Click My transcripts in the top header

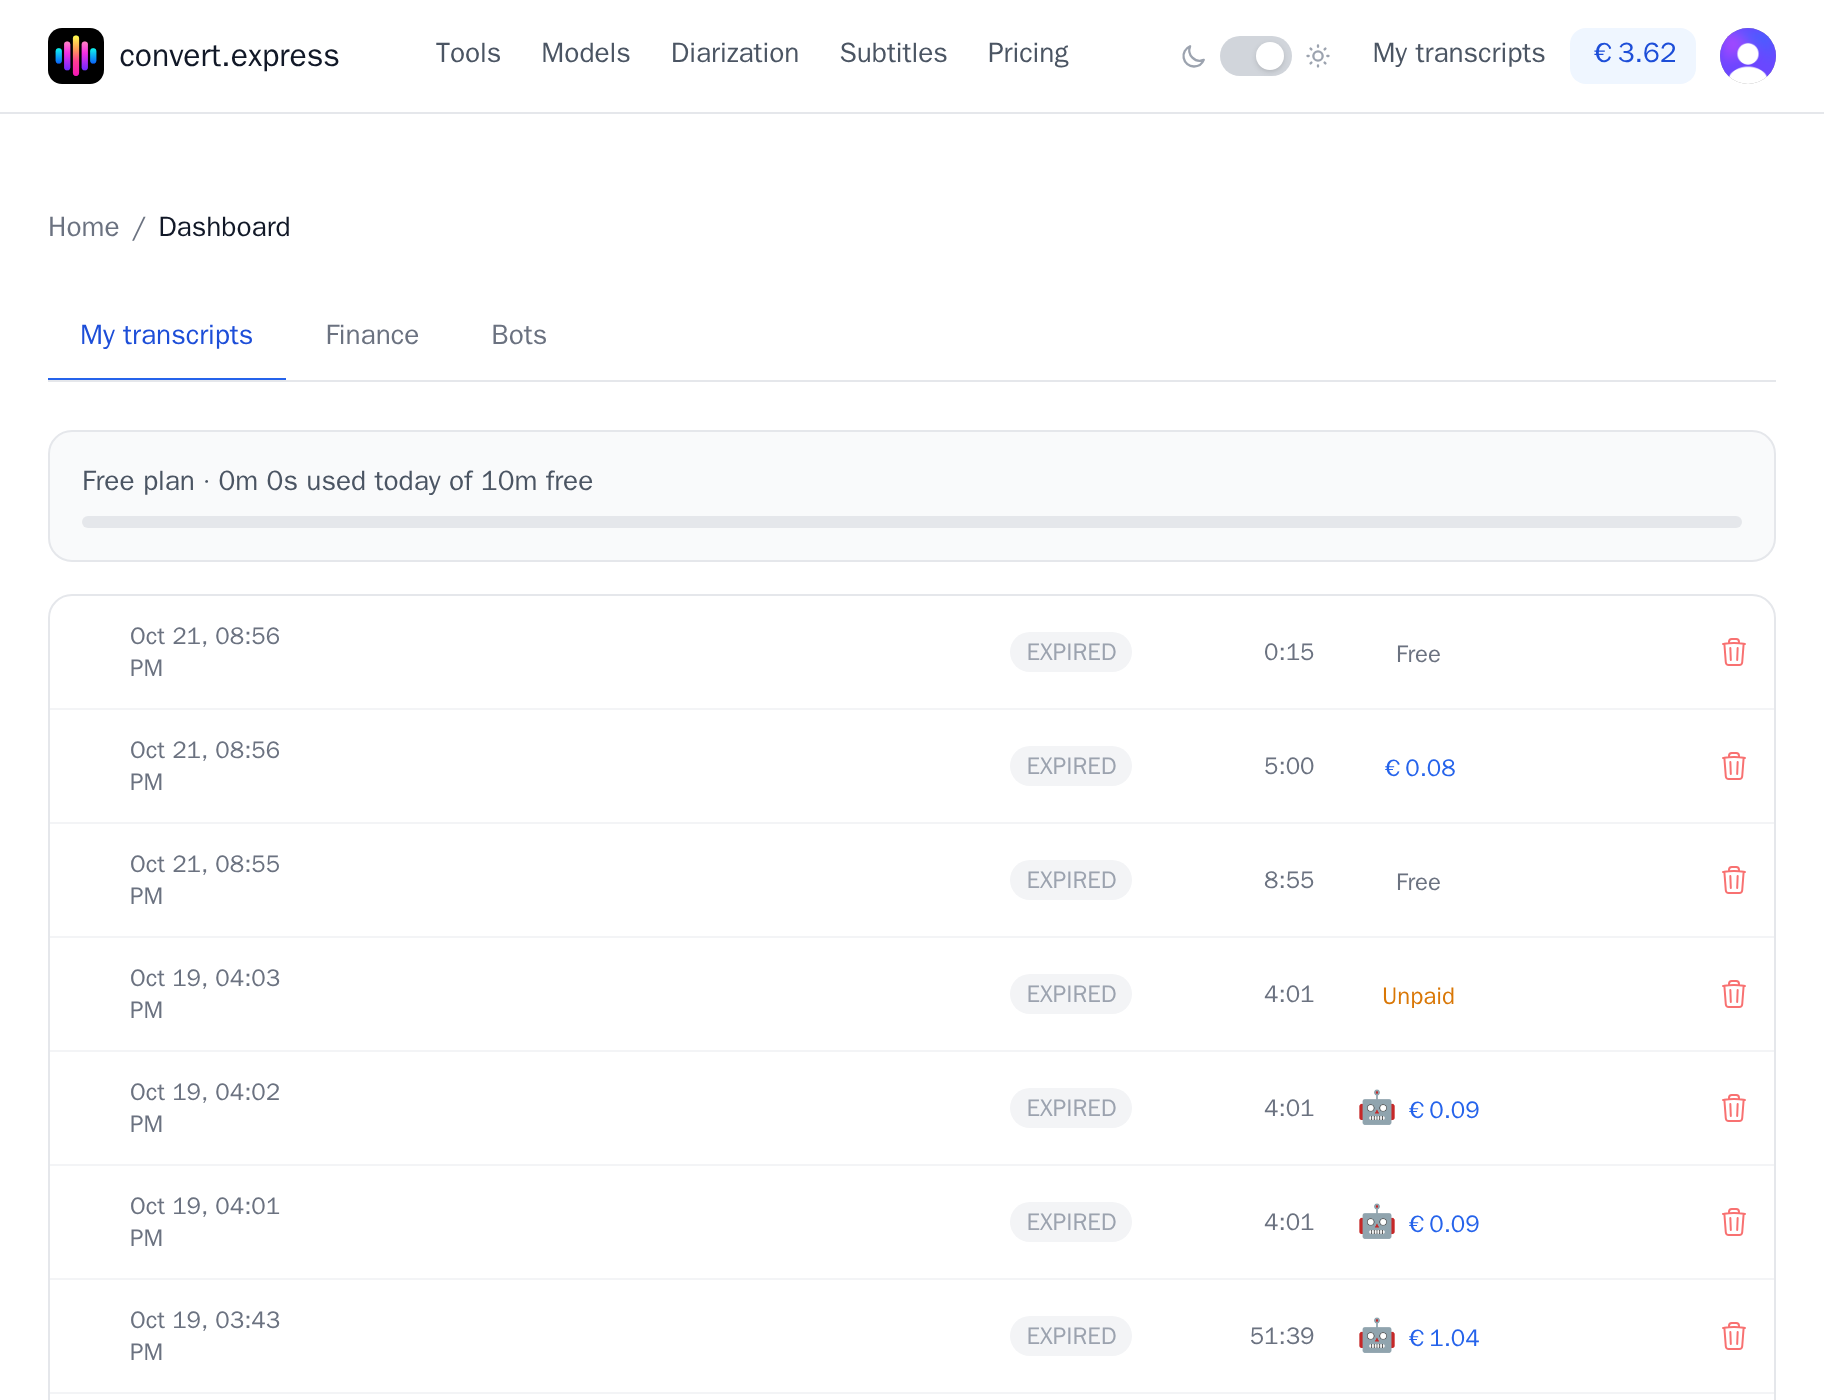[1458, 53]
